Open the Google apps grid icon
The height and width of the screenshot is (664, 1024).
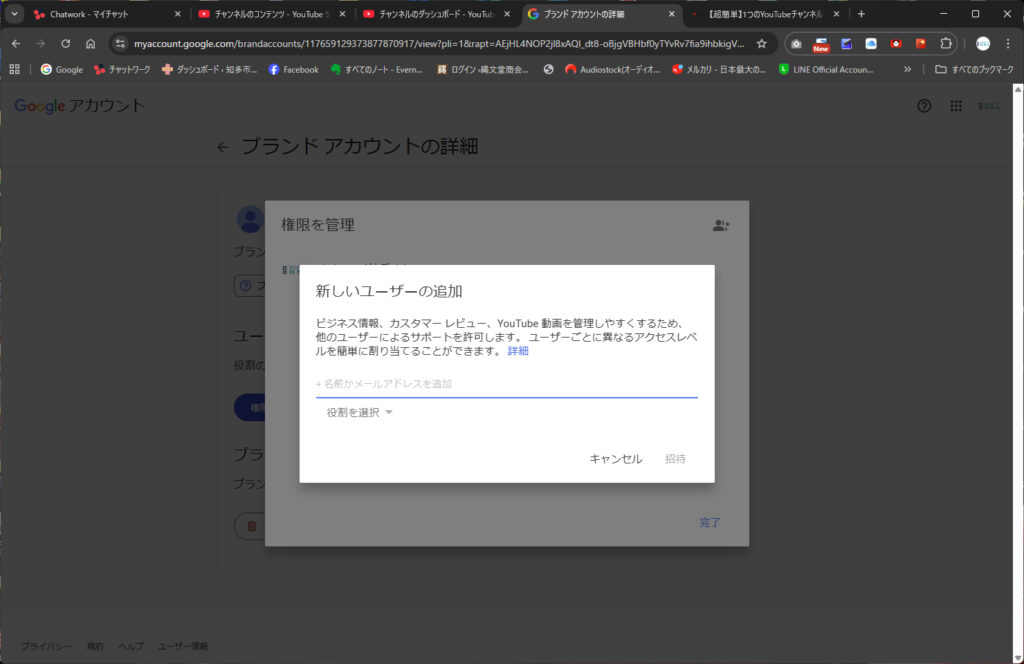(956, 106)
